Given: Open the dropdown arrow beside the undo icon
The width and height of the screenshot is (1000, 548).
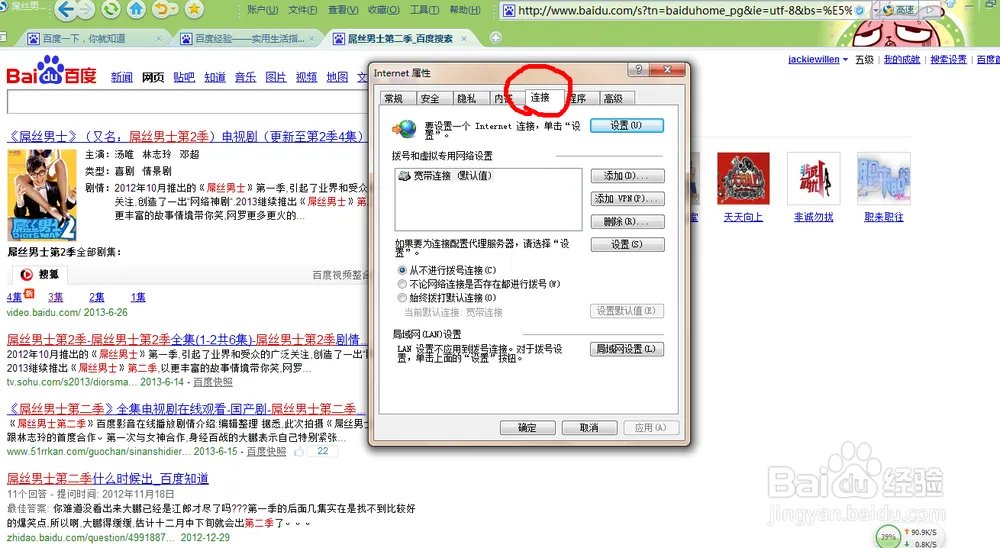Looking at the screenshot, I should tap(174, 10).
